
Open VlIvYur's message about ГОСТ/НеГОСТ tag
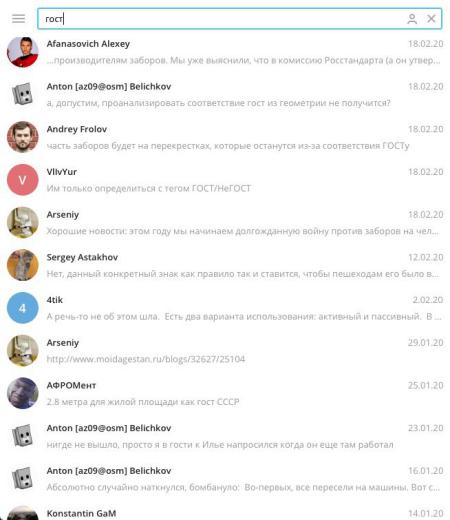click(x=225, y=180)
